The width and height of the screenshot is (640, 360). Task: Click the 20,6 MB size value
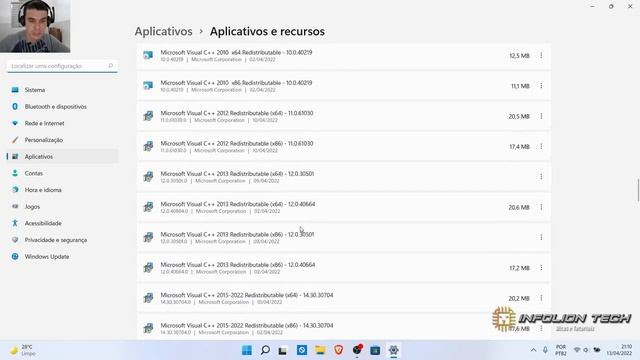pos(519,208)
